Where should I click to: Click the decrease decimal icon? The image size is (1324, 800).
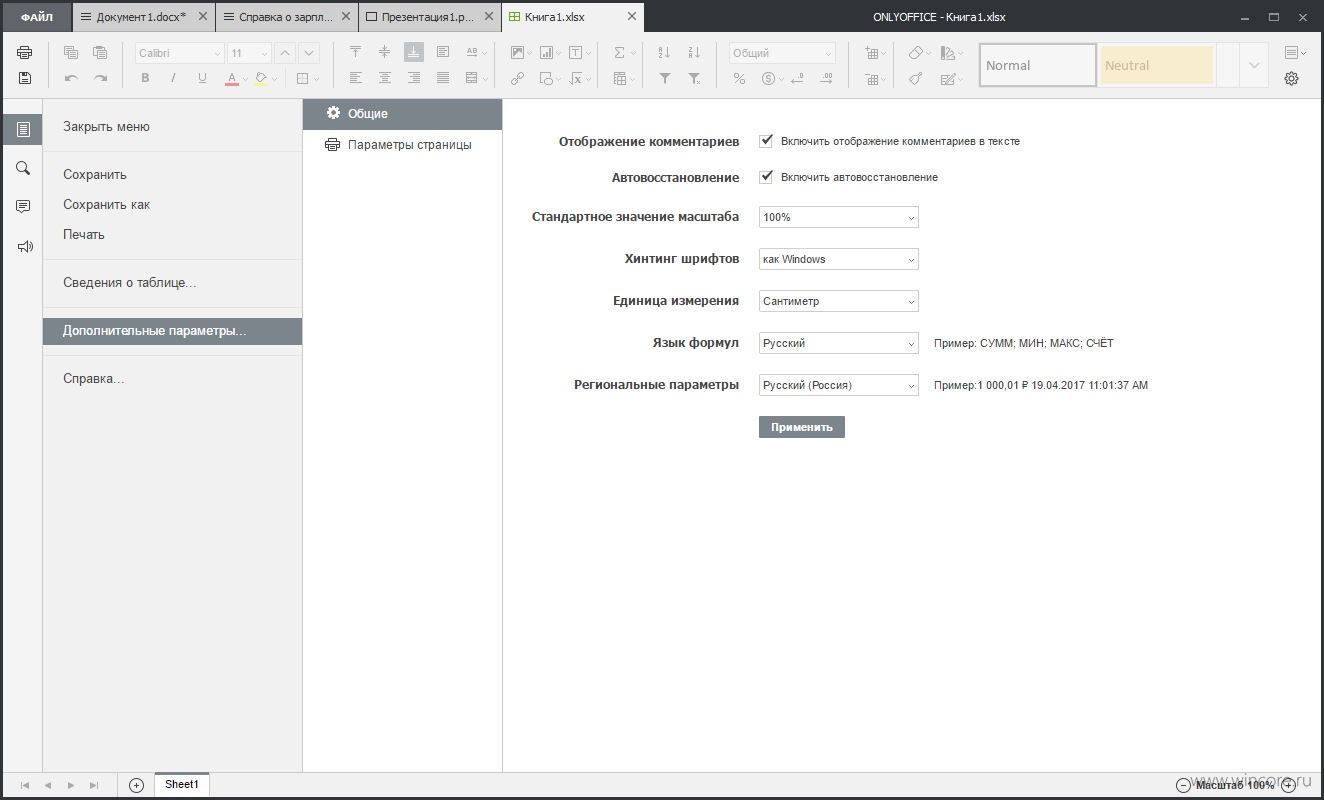coord(798,78)
